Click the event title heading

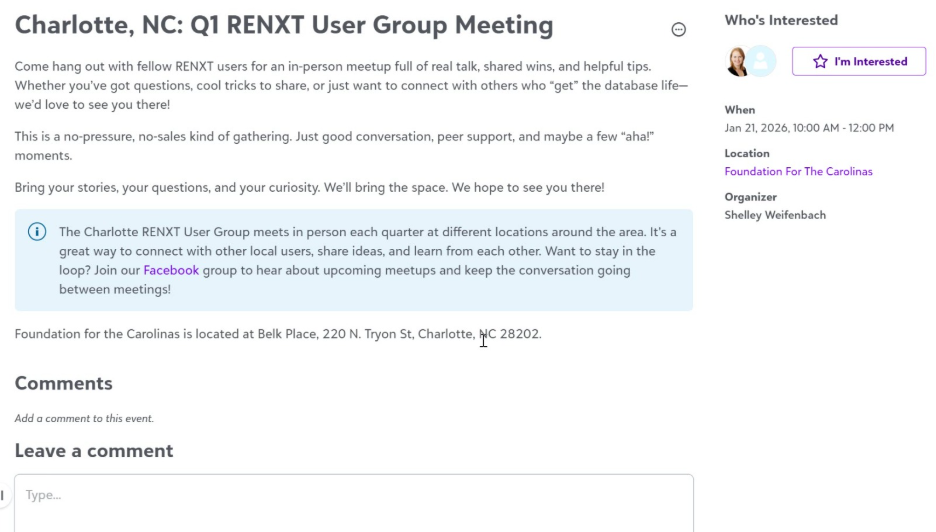[283, 25]
